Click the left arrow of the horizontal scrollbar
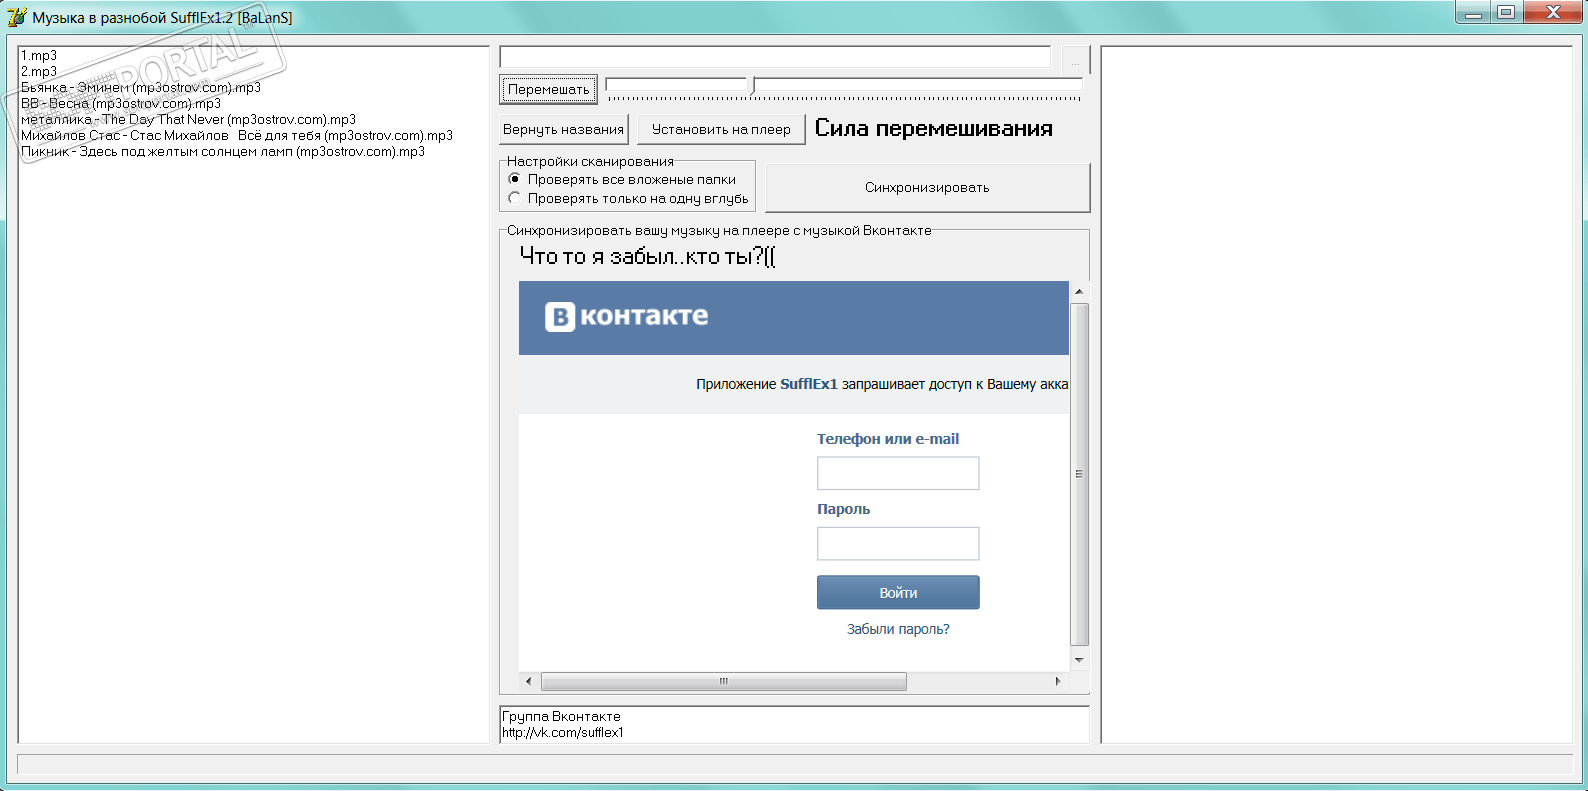1588x791 pixels. 528,681
